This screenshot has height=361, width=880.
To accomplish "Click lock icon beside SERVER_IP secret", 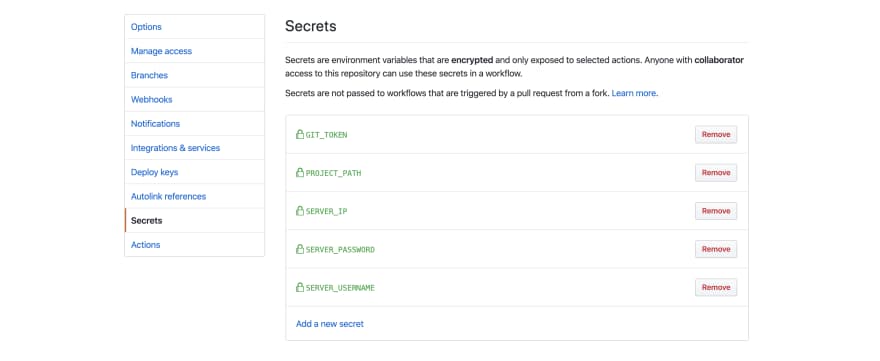I will click(x=300, y=211).
